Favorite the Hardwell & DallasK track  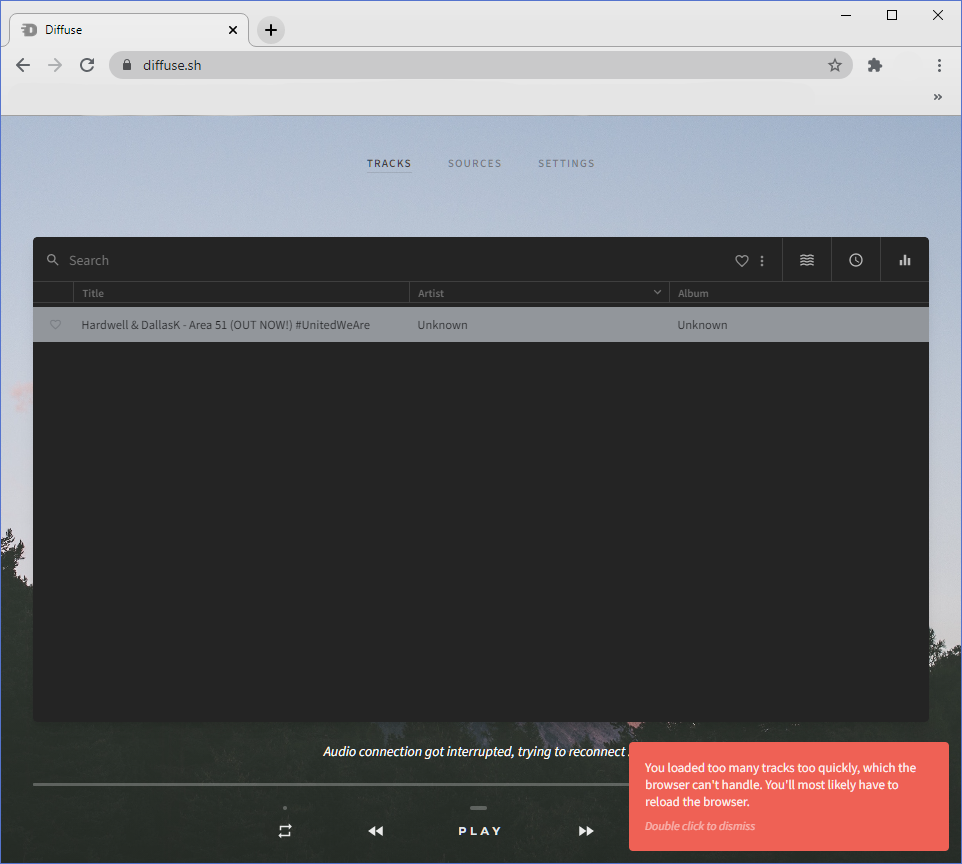pos(55,324)
